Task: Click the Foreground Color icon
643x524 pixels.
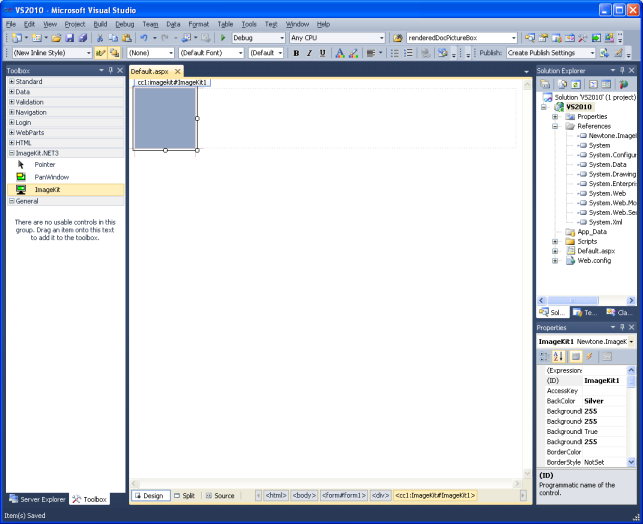Action: coord(340,53)
